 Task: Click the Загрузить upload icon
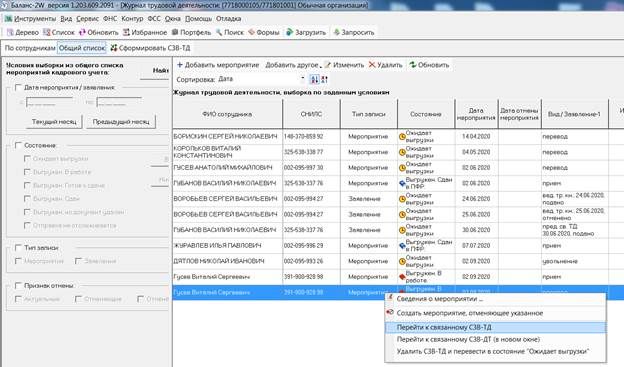[290, 33]
